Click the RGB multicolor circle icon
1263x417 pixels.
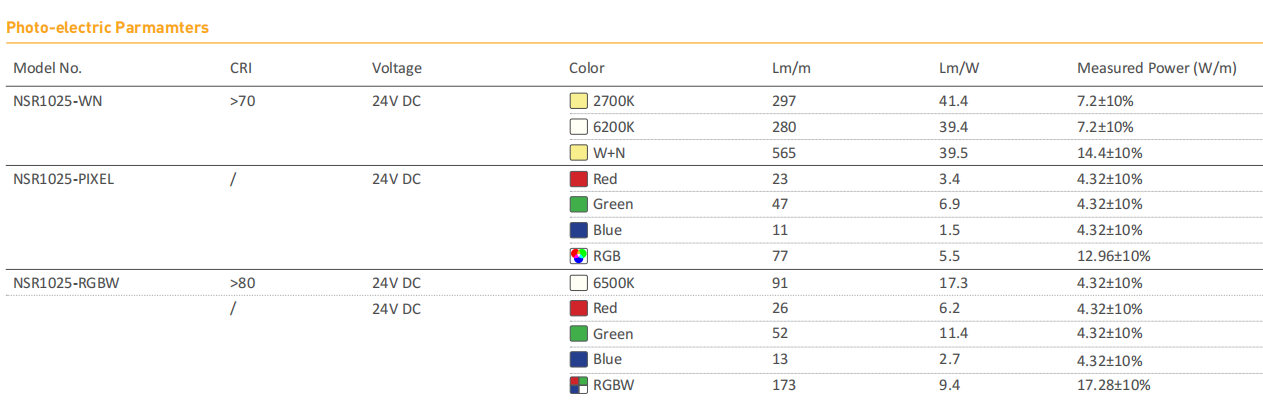(x=578, y=256)
